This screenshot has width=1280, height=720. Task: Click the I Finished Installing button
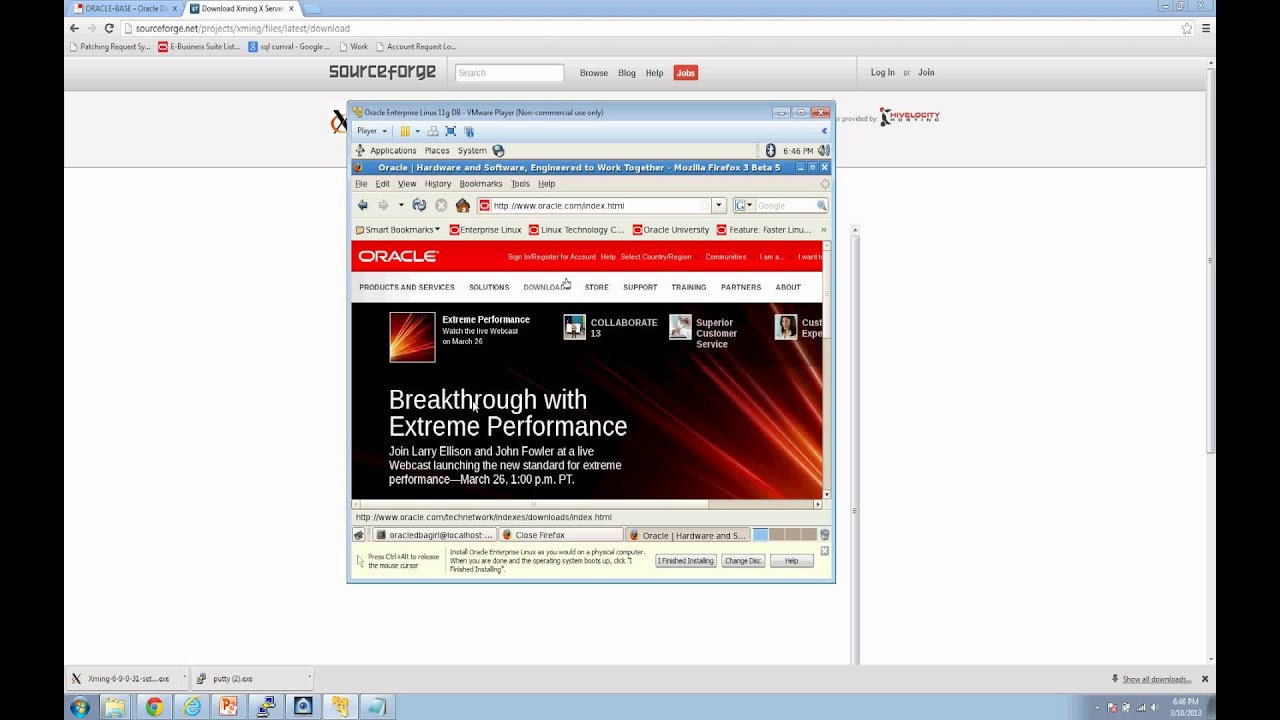coord(685,561)
